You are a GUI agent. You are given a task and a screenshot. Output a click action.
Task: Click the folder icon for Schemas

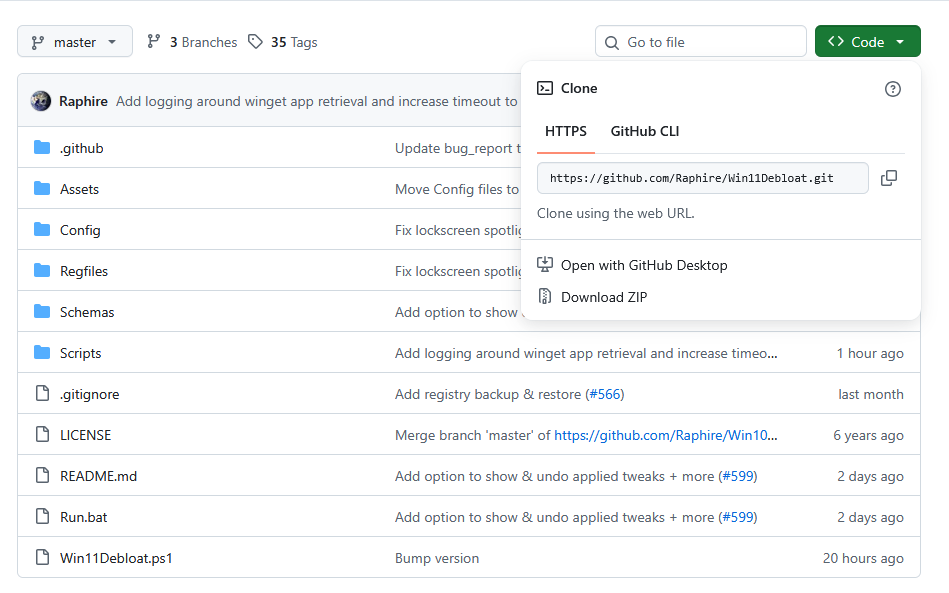pos(42,312)
